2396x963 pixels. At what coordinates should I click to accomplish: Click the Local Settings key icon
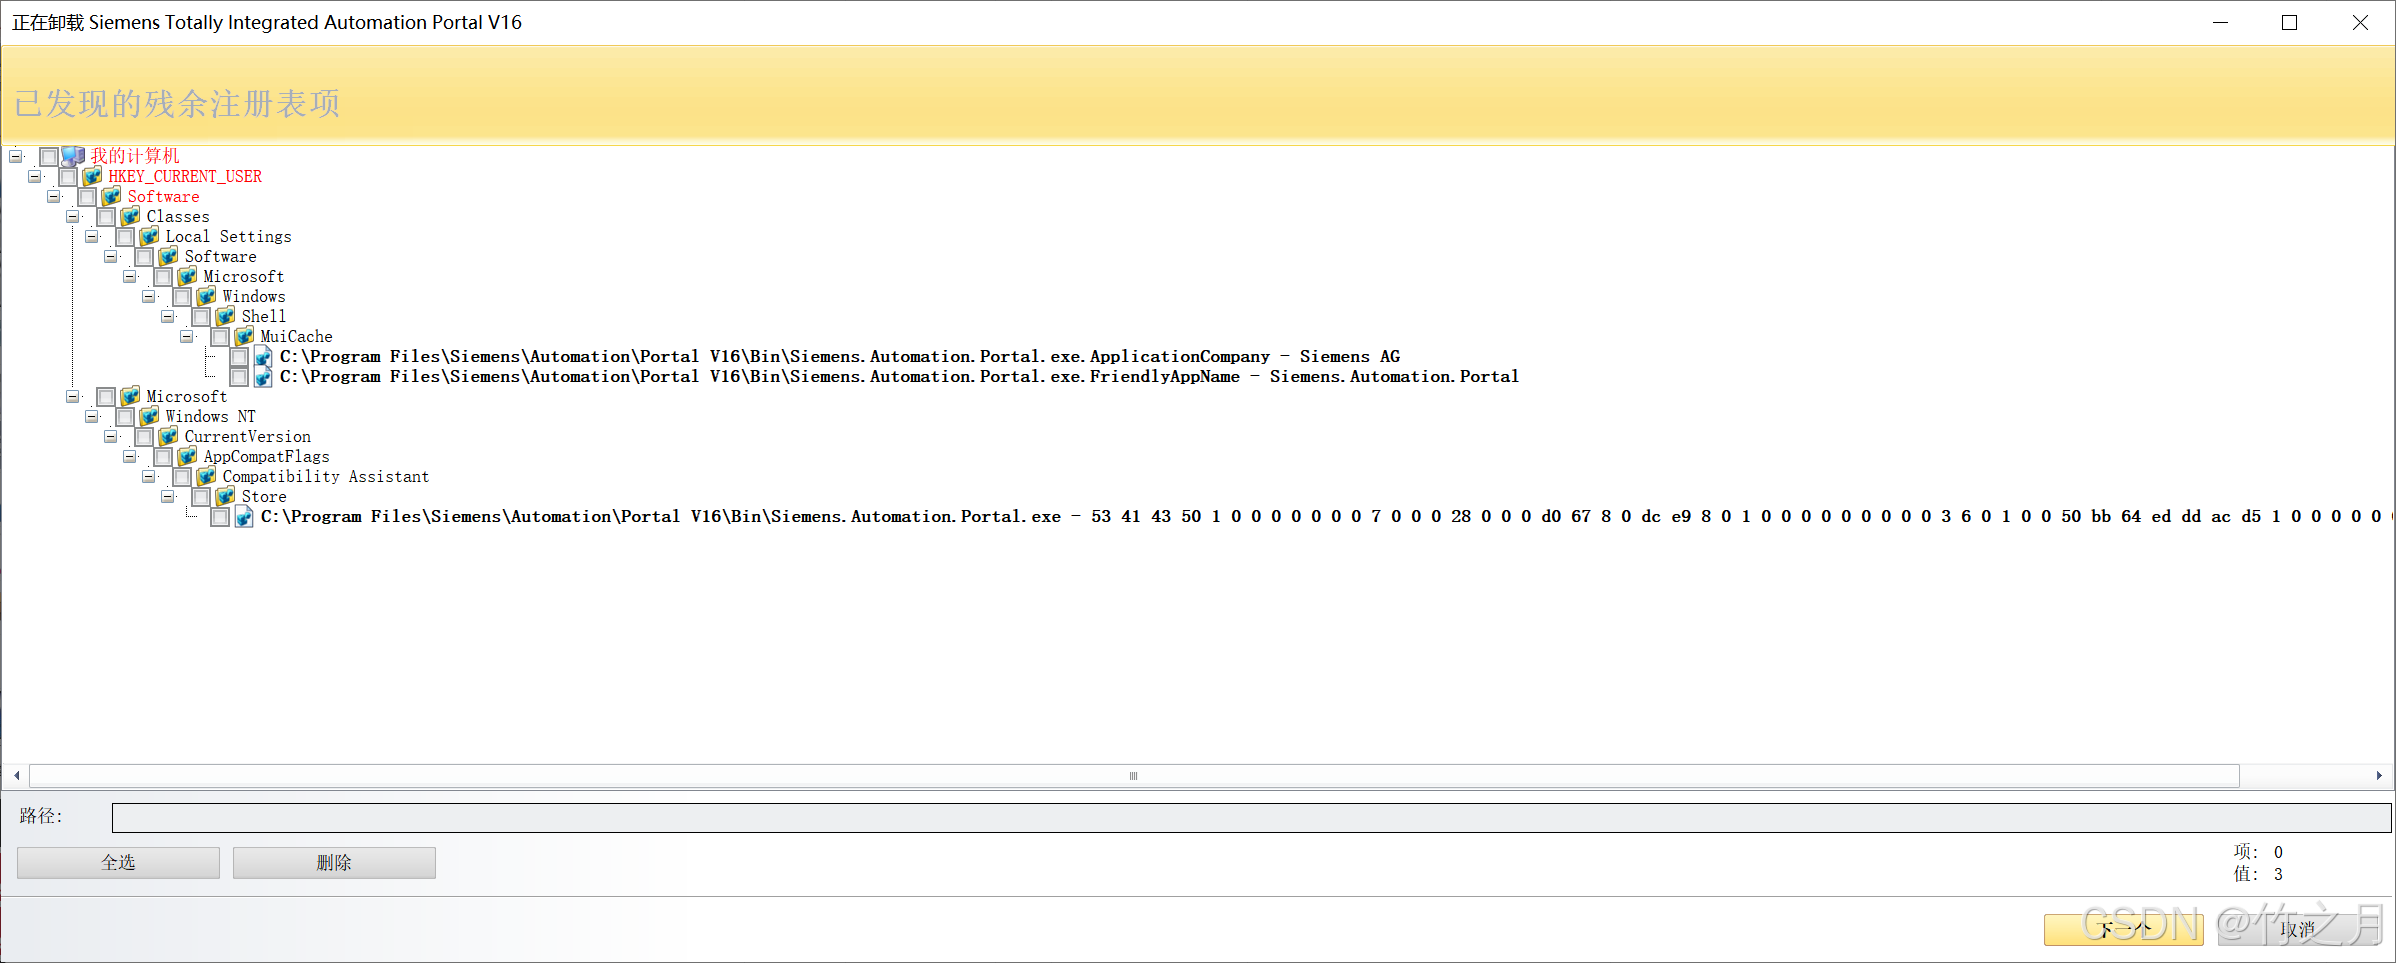(x=149, y=236)
